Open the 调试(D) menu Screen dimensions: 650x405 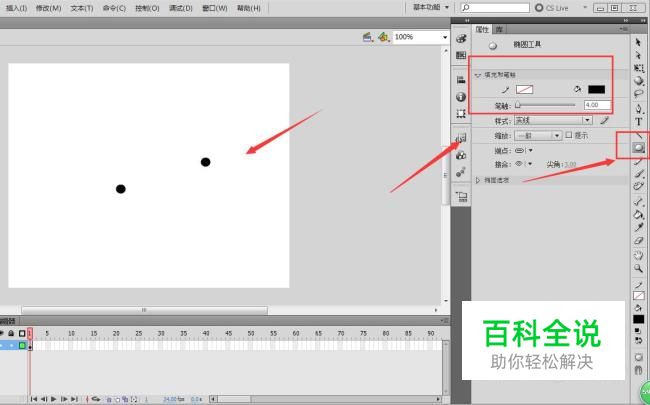(x=181, y=8)
